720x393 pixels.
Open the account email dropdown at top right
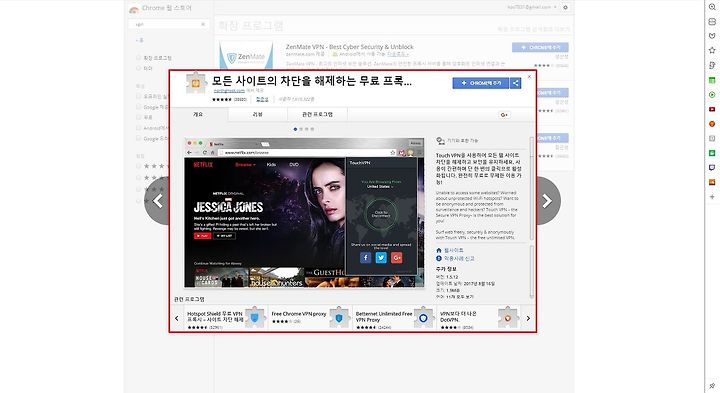532,7
